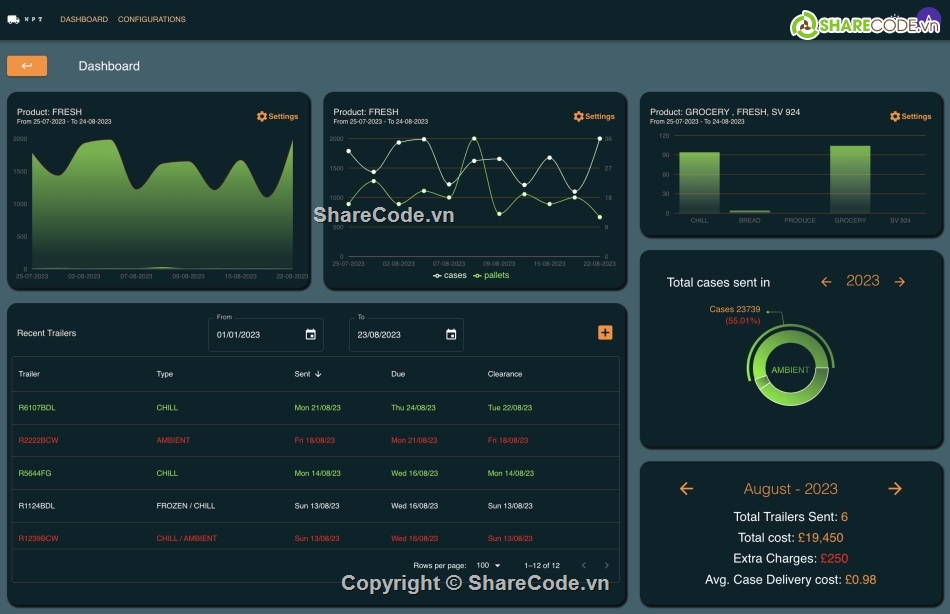Open the rows per page dropdown
950x614 pixels.
click(x=489, y=566)
